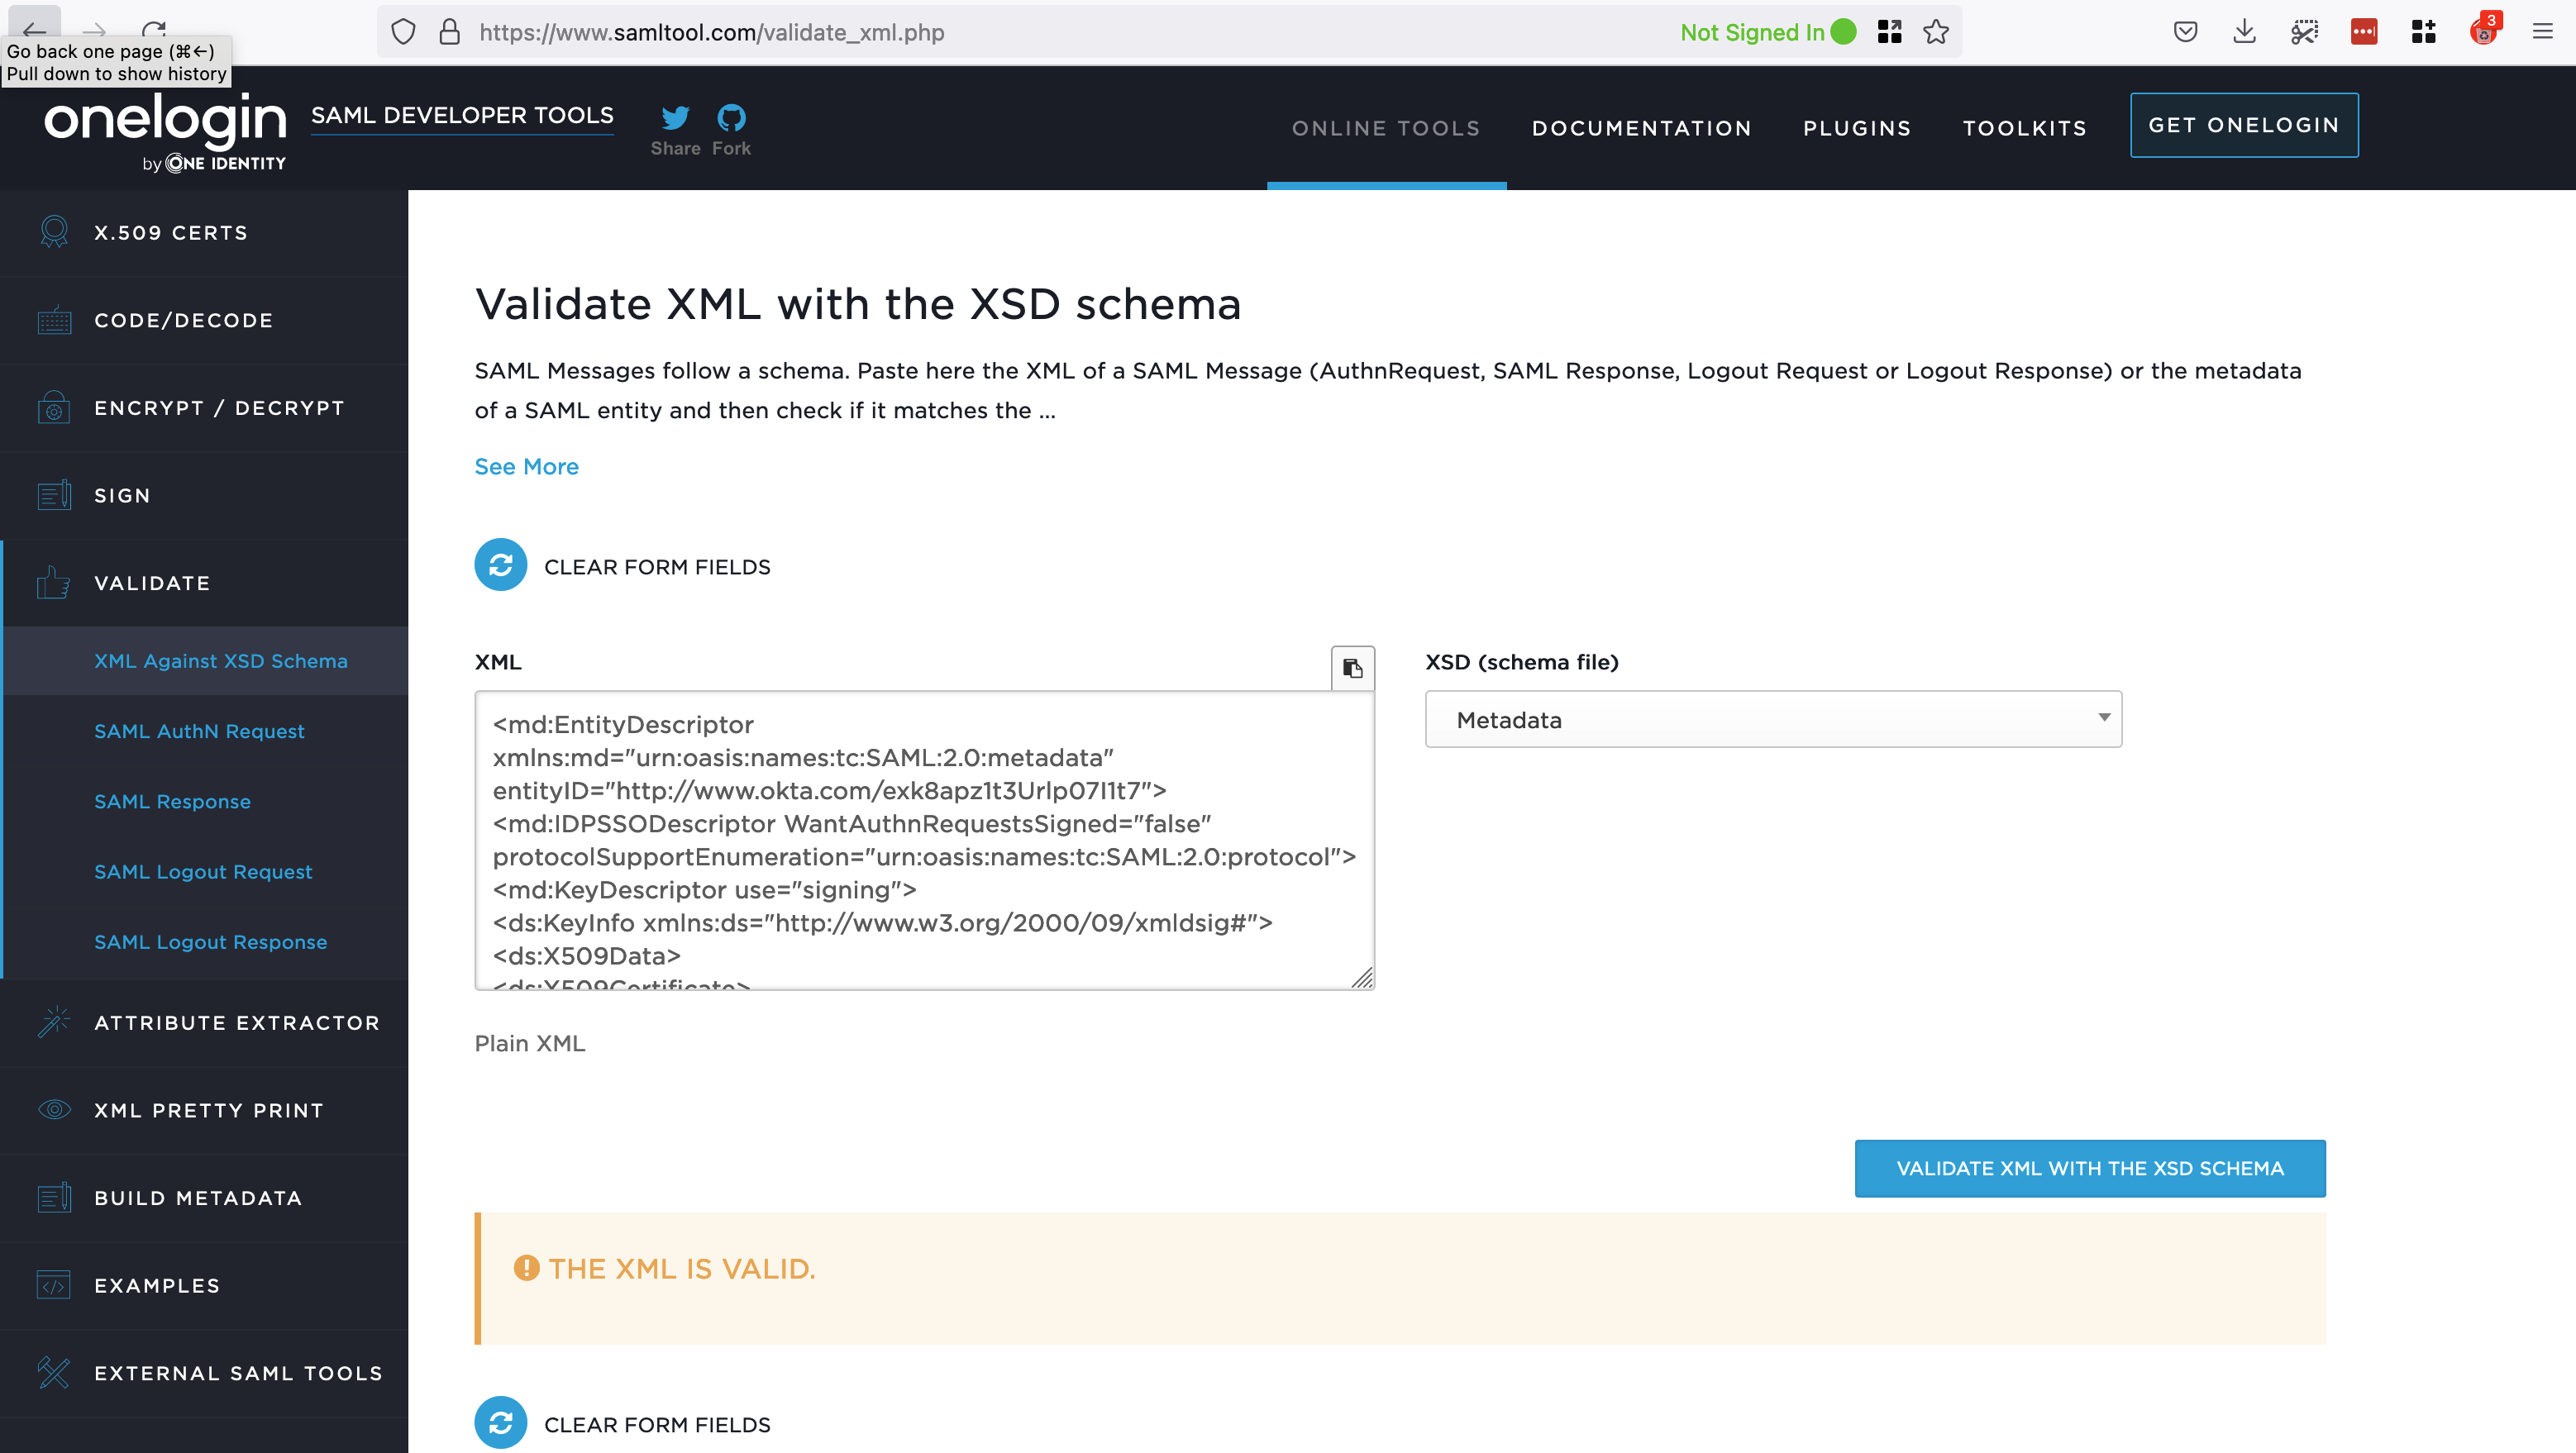Open SAML Logout Request validator
The image size is (2576, 1453).
(203, 871)
